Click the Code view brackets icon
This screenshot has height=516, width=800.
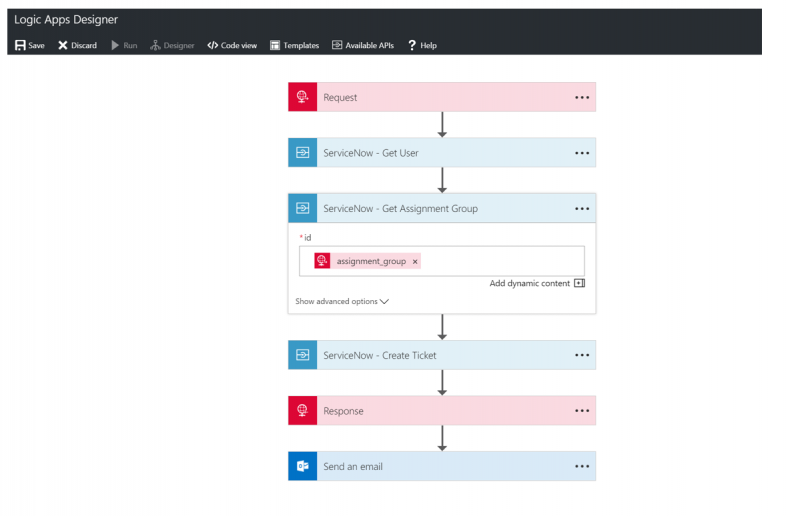[x=213, y=45]
